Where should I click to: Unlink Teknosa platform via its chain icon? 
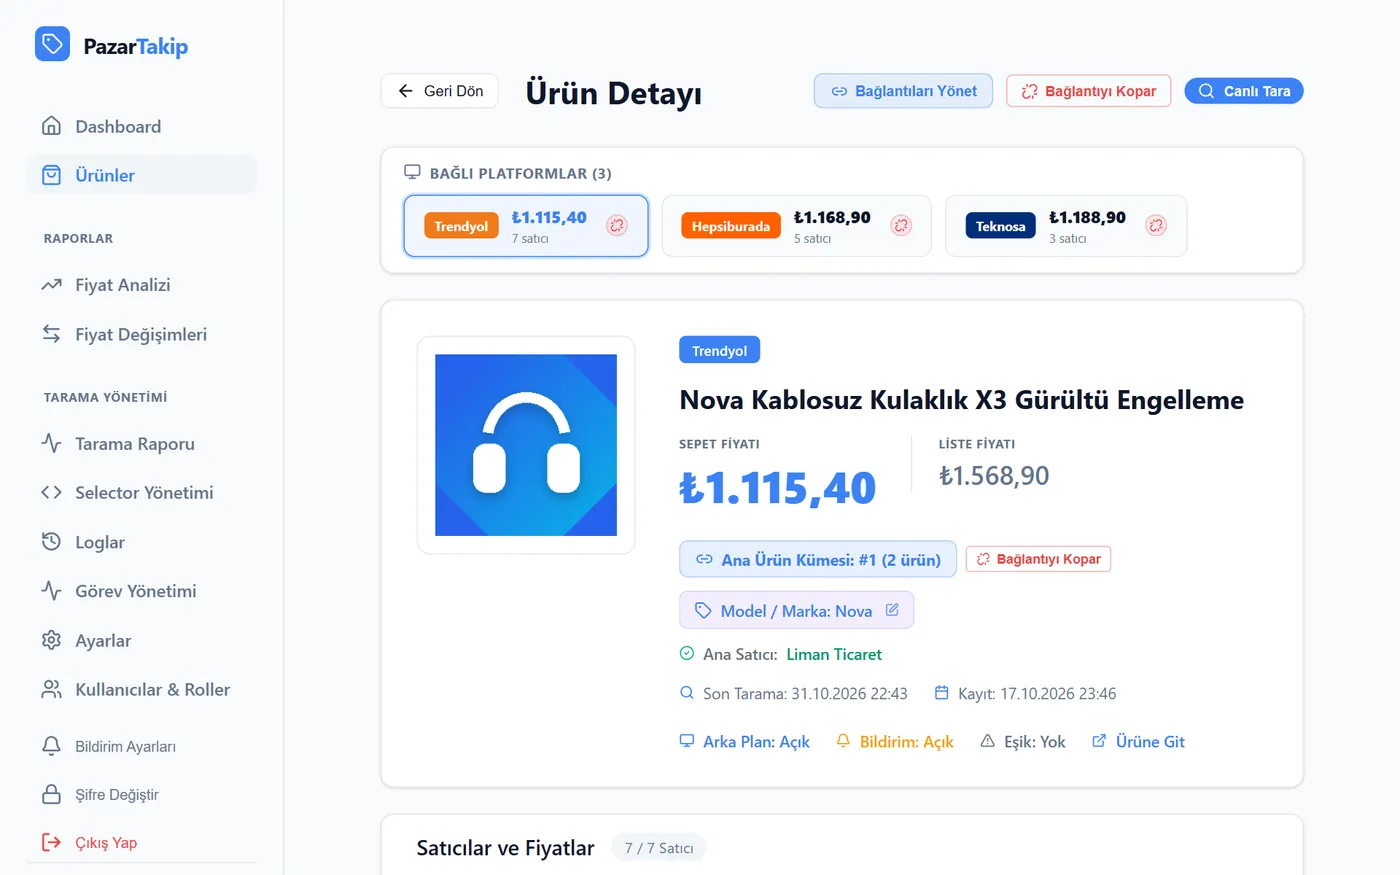click(x=1156, y=226)
